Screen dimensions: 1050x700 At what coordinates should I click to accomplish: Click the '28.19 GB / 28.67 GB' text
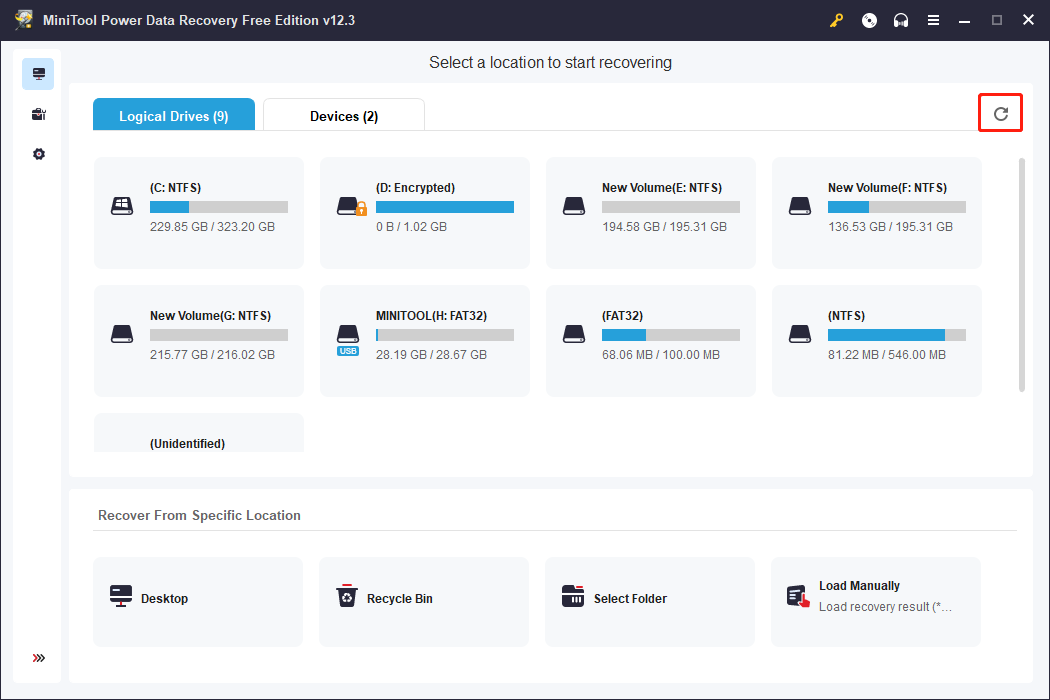point(431,354)
